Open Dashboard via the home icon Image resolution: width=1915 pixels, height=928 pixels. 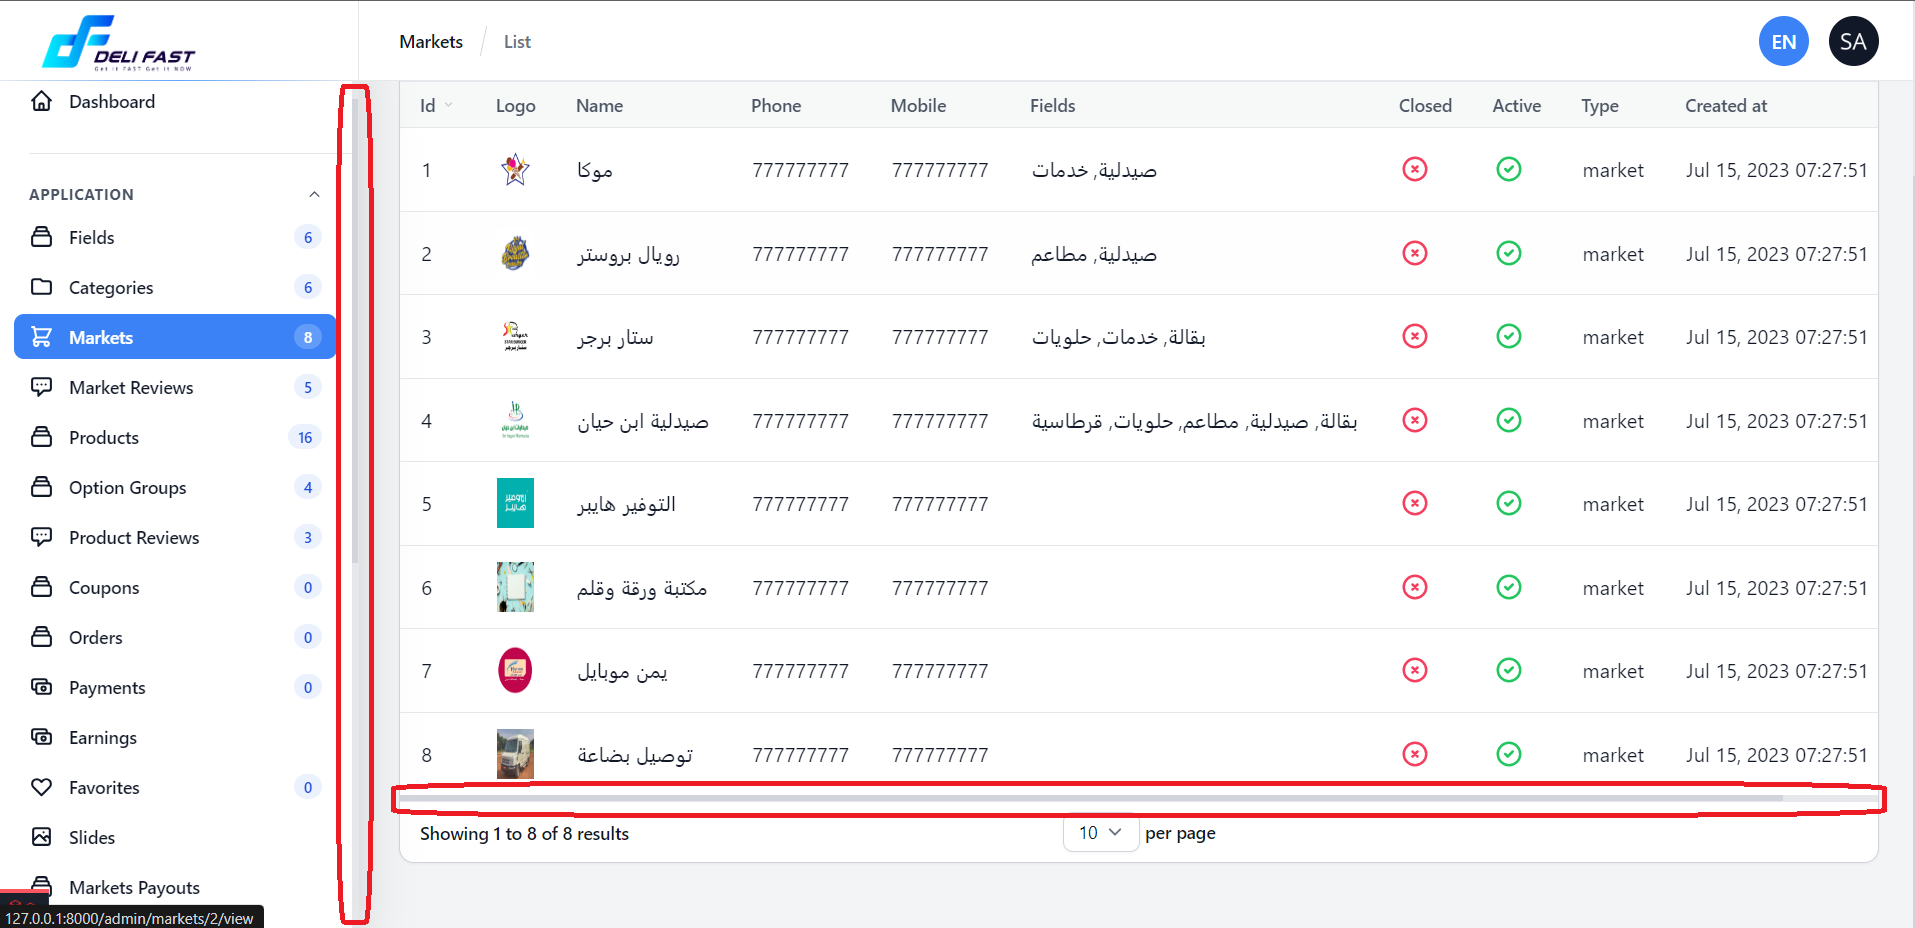[41, 101]
